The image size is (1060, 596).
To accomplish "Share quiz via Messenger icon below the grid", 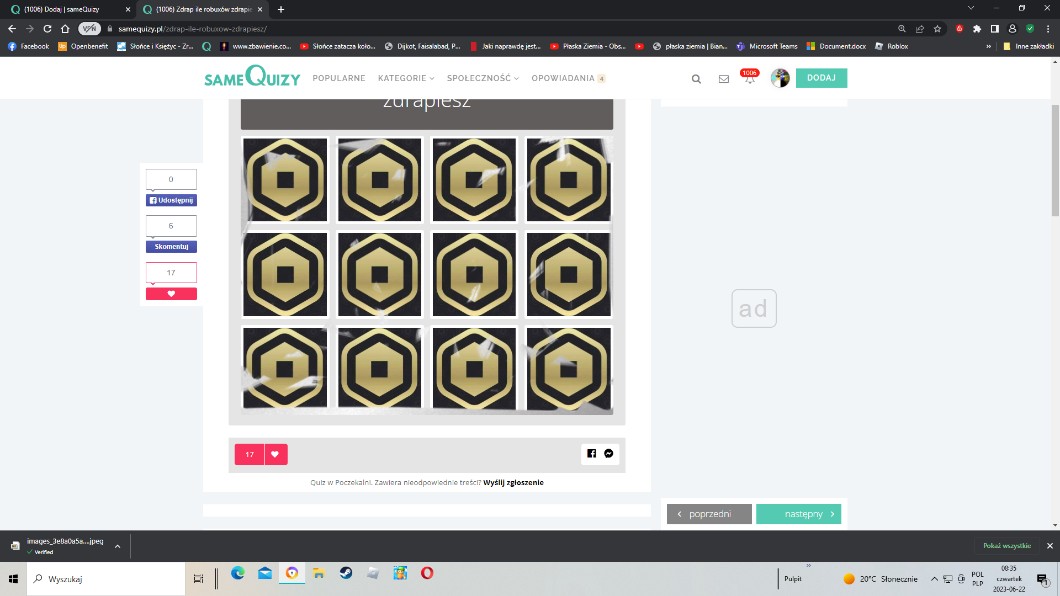I will coord(609,454).
